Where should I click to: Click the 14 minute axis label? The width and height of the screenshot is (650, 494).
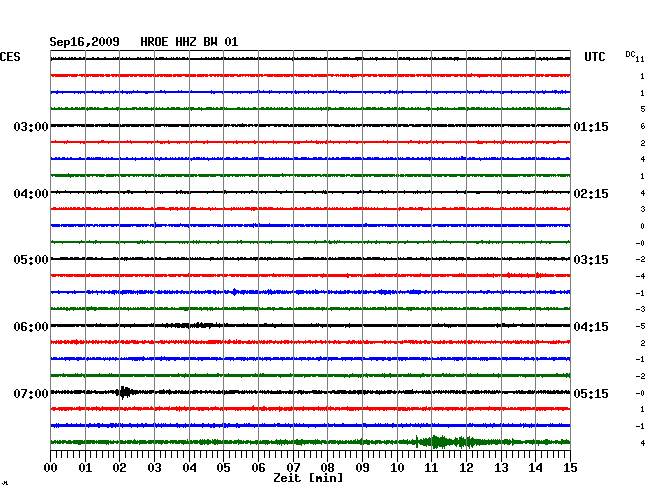535,468
